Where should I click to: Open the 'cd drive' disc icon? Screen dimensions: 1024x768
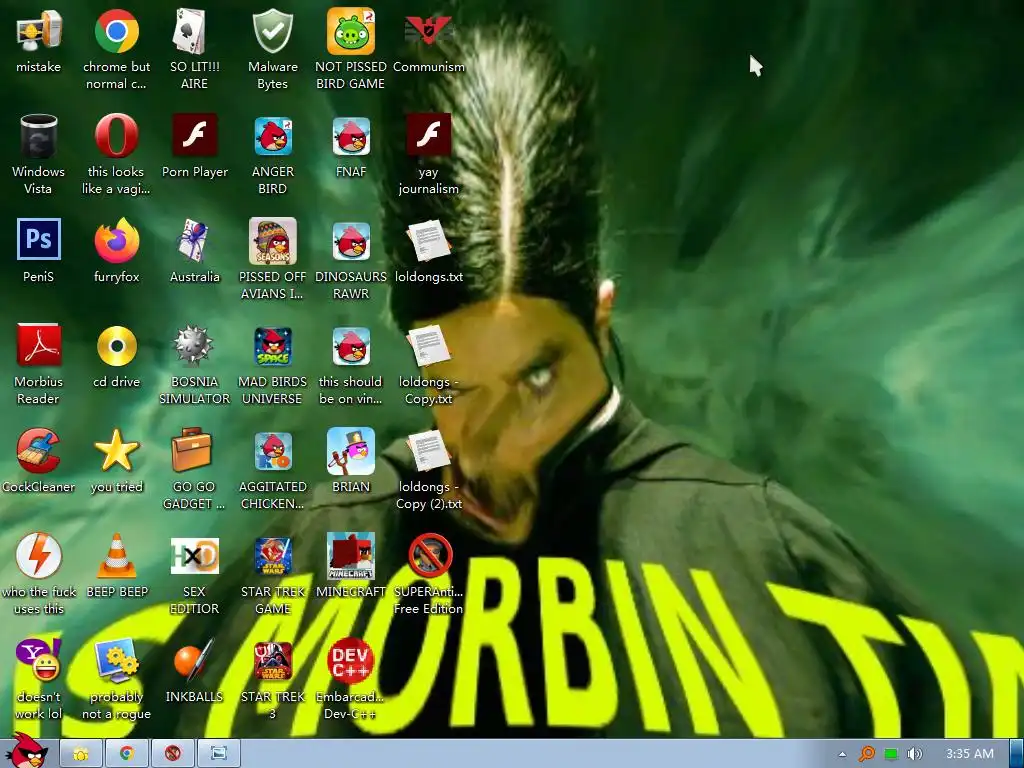117,345
